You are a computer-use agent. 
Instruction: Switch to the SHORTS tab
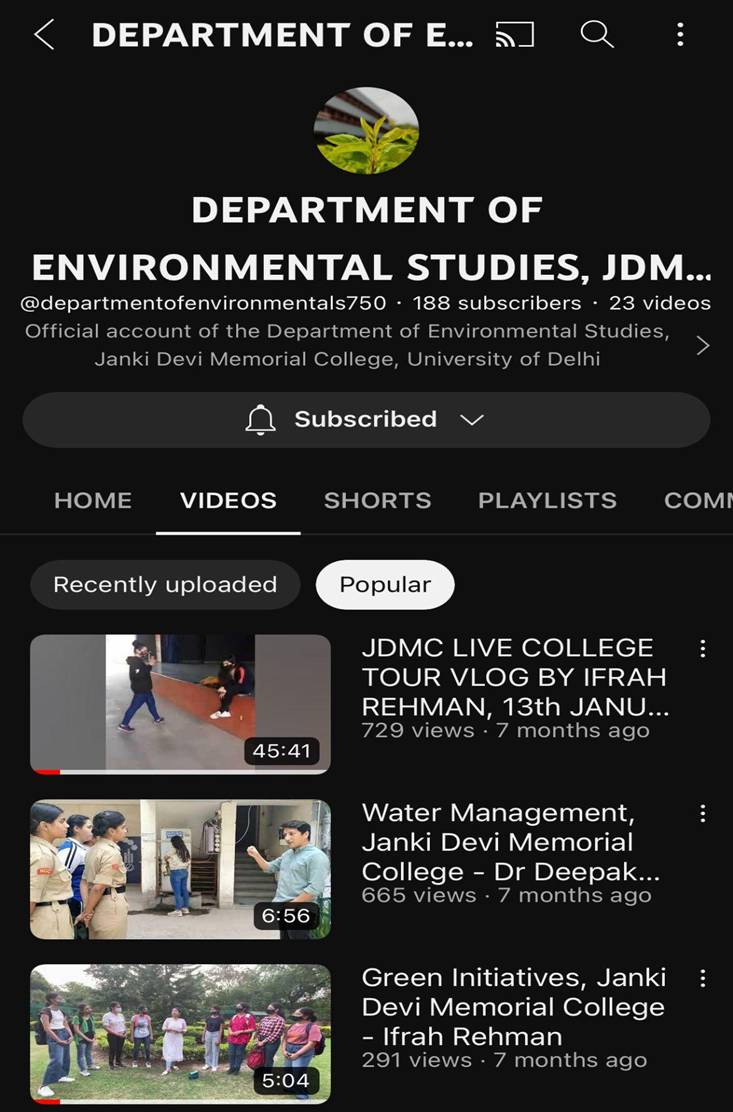(x=377, y=500)
